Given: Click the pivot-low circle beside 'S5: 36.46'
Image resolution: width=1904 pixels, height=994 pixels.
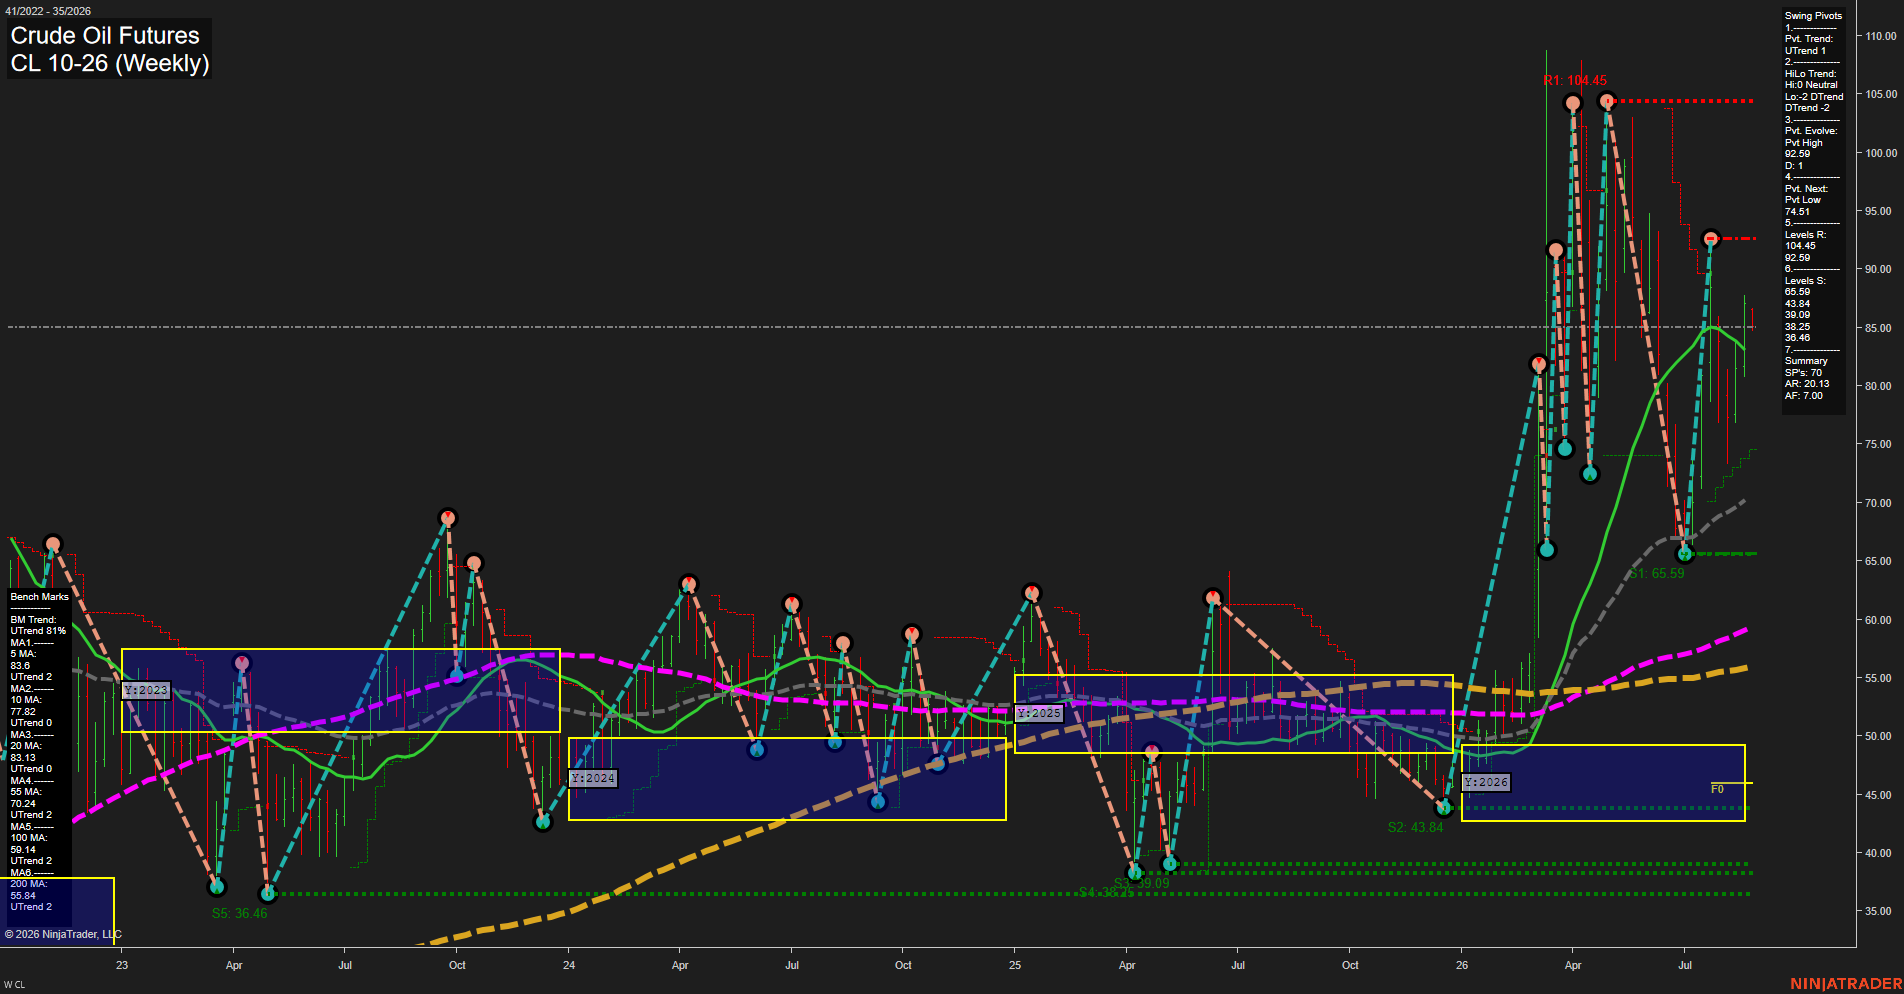Looking at the screenshot, I should (267, 893).
